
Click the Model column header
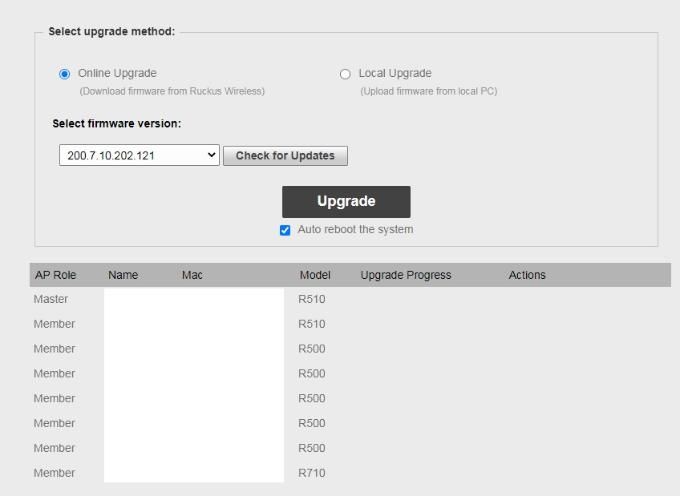click(x=315, y=275)
